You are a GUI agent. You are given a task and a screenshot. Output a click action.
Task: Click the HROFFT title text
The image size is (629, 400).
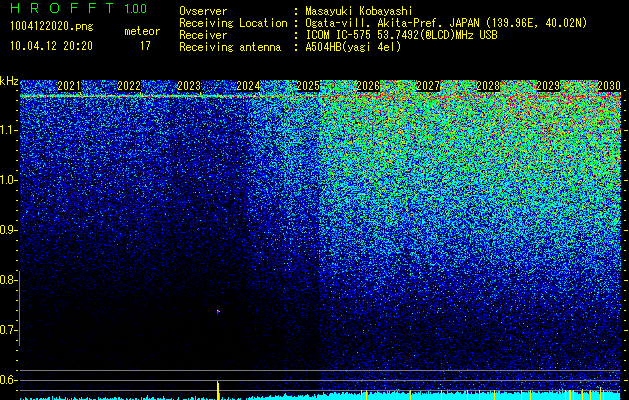(x=63, y=8)
